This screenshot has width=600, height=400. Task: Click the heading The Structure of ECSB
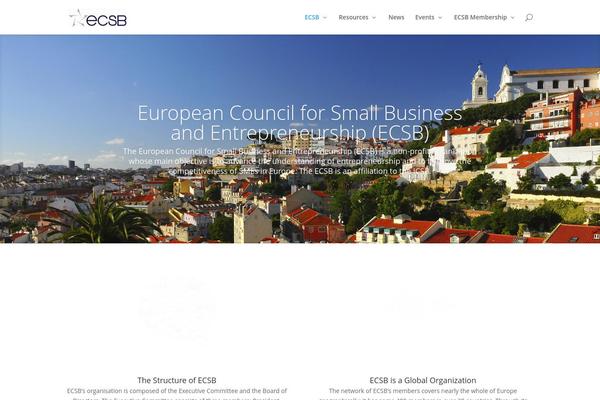(x=177, y=380)
